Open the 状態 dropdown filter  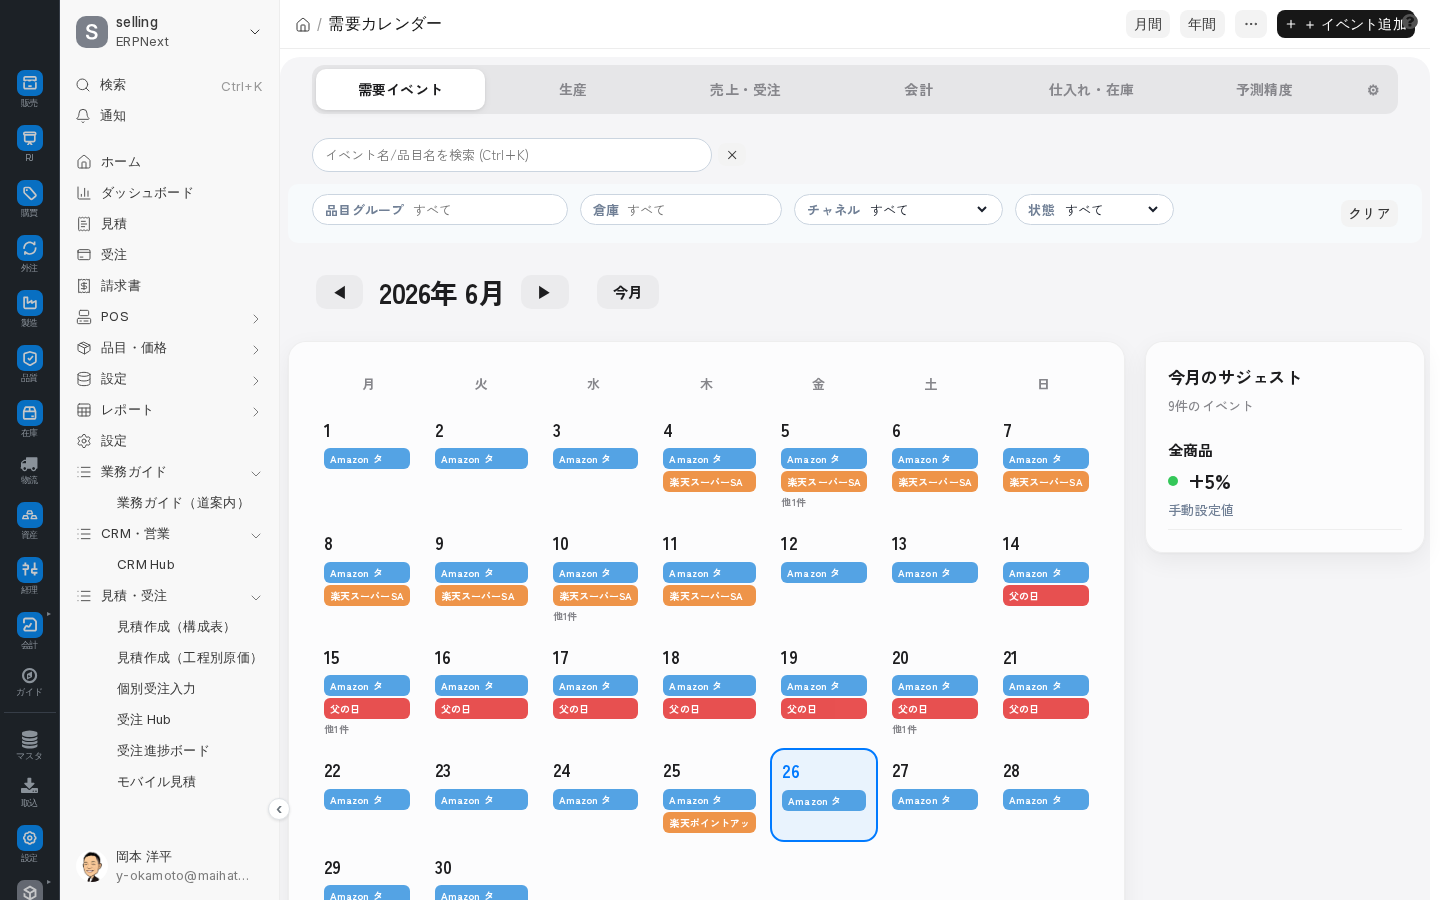coord(1094,210)
